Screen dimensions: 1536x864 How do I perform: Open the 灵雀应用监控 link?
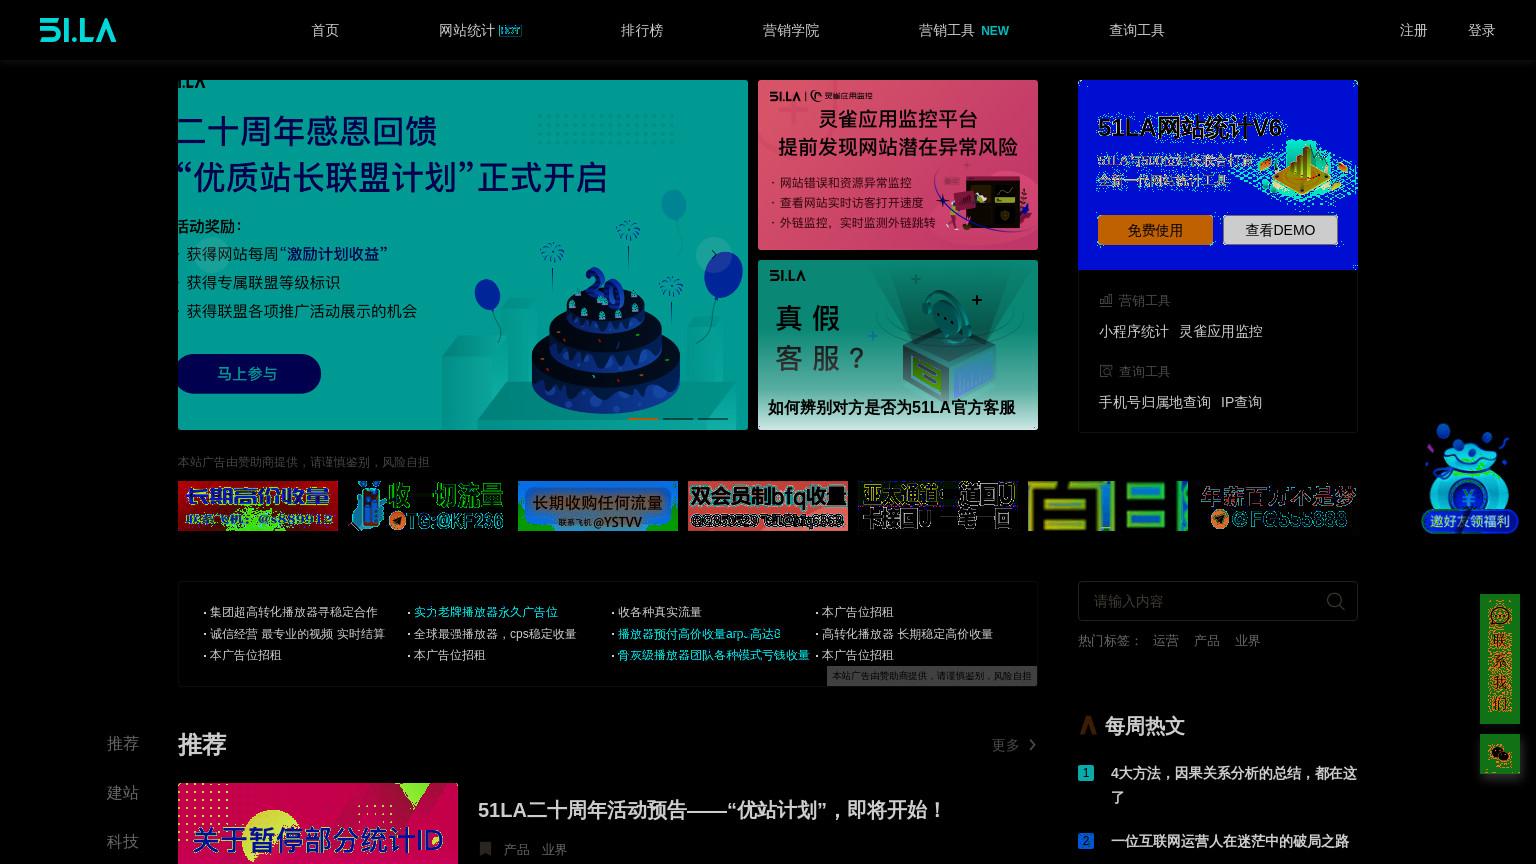[x=1221, y=332]
